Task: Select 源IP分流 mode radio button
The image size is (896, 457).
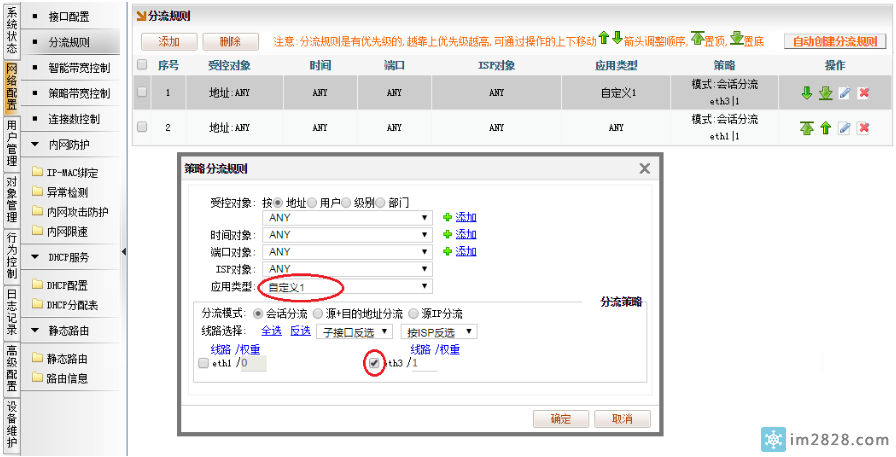Action: point(413,313)
